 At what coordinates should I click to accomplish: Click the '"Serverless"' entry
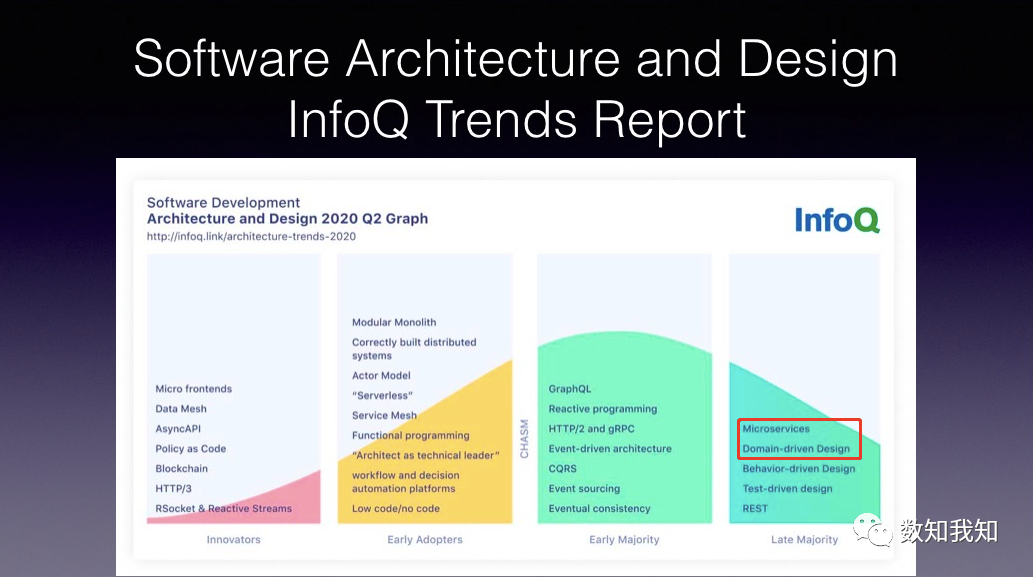(x=382, y=395)
